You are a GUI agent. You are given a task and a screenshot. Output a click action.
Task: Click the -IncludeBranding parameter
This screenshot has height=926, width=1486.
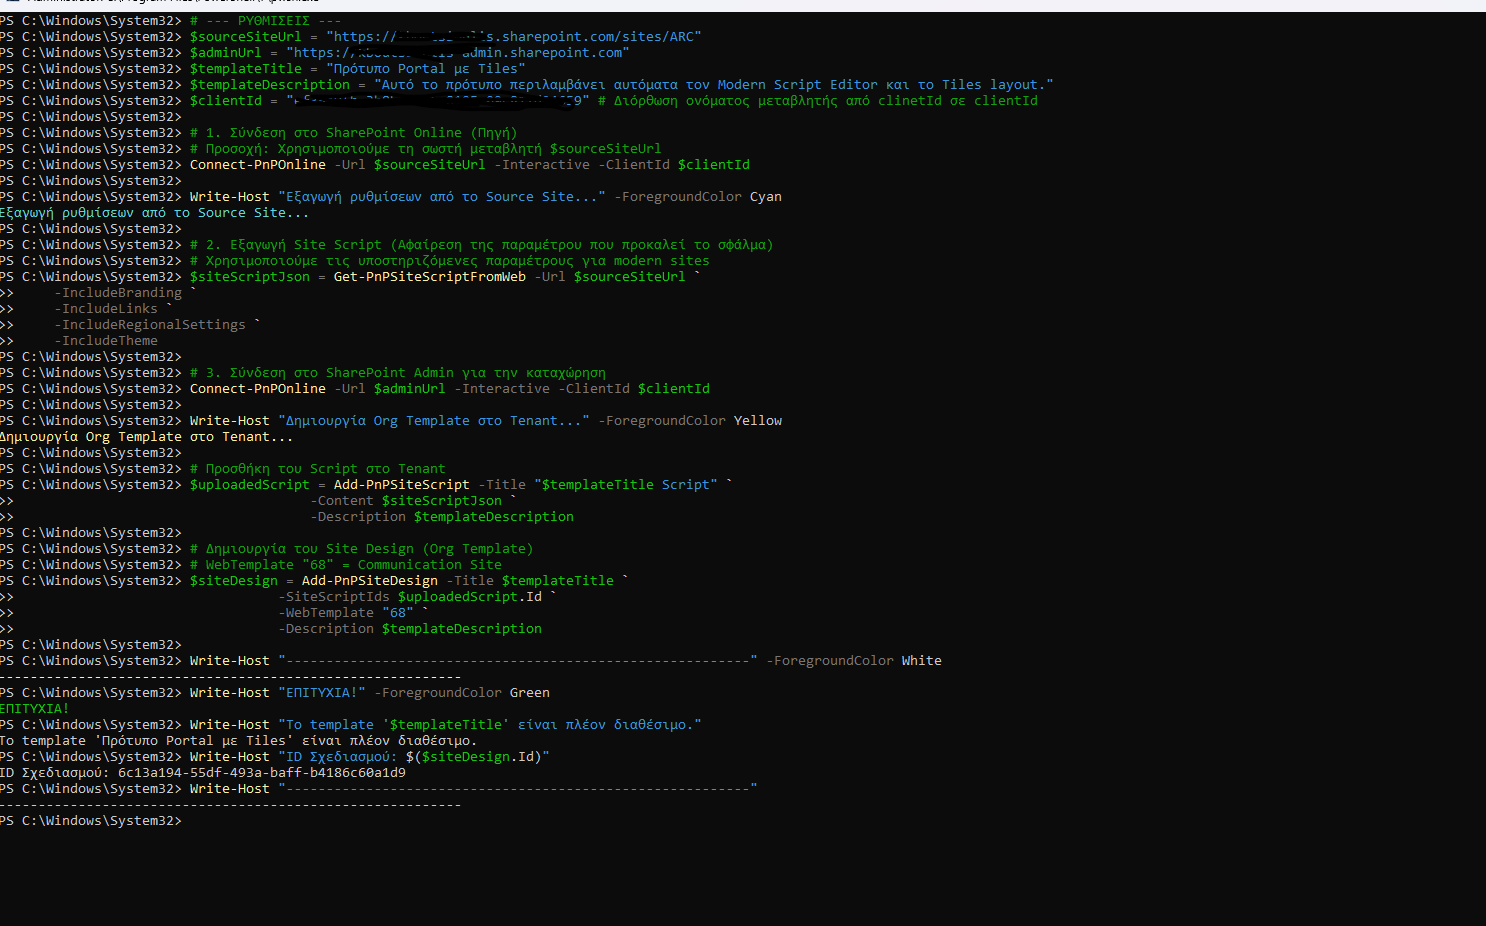point(118,293)
